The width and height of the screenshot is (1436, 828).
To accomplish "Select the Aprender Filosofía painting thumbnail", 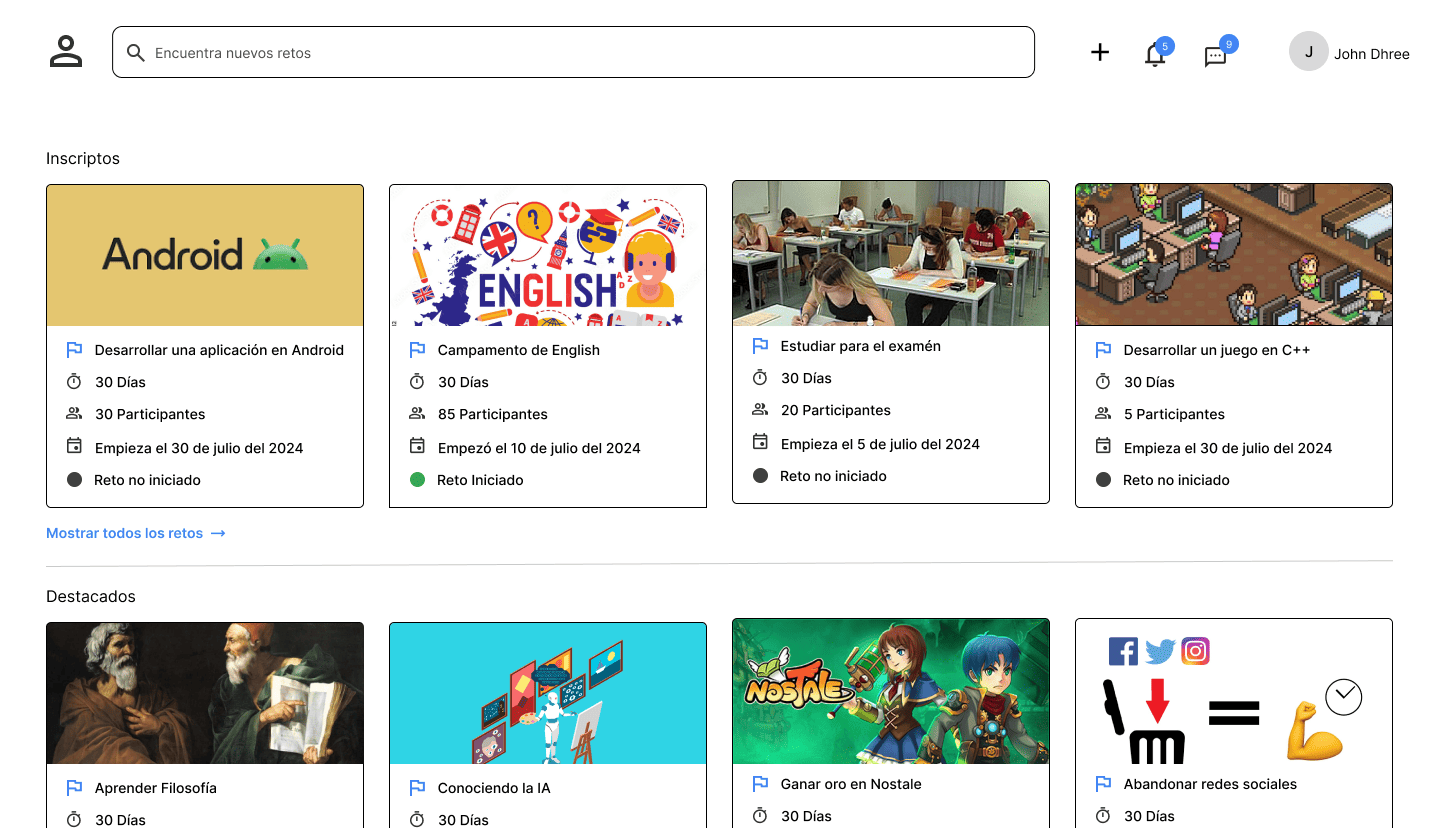I will pyautogui.click(x=205, y=693).
